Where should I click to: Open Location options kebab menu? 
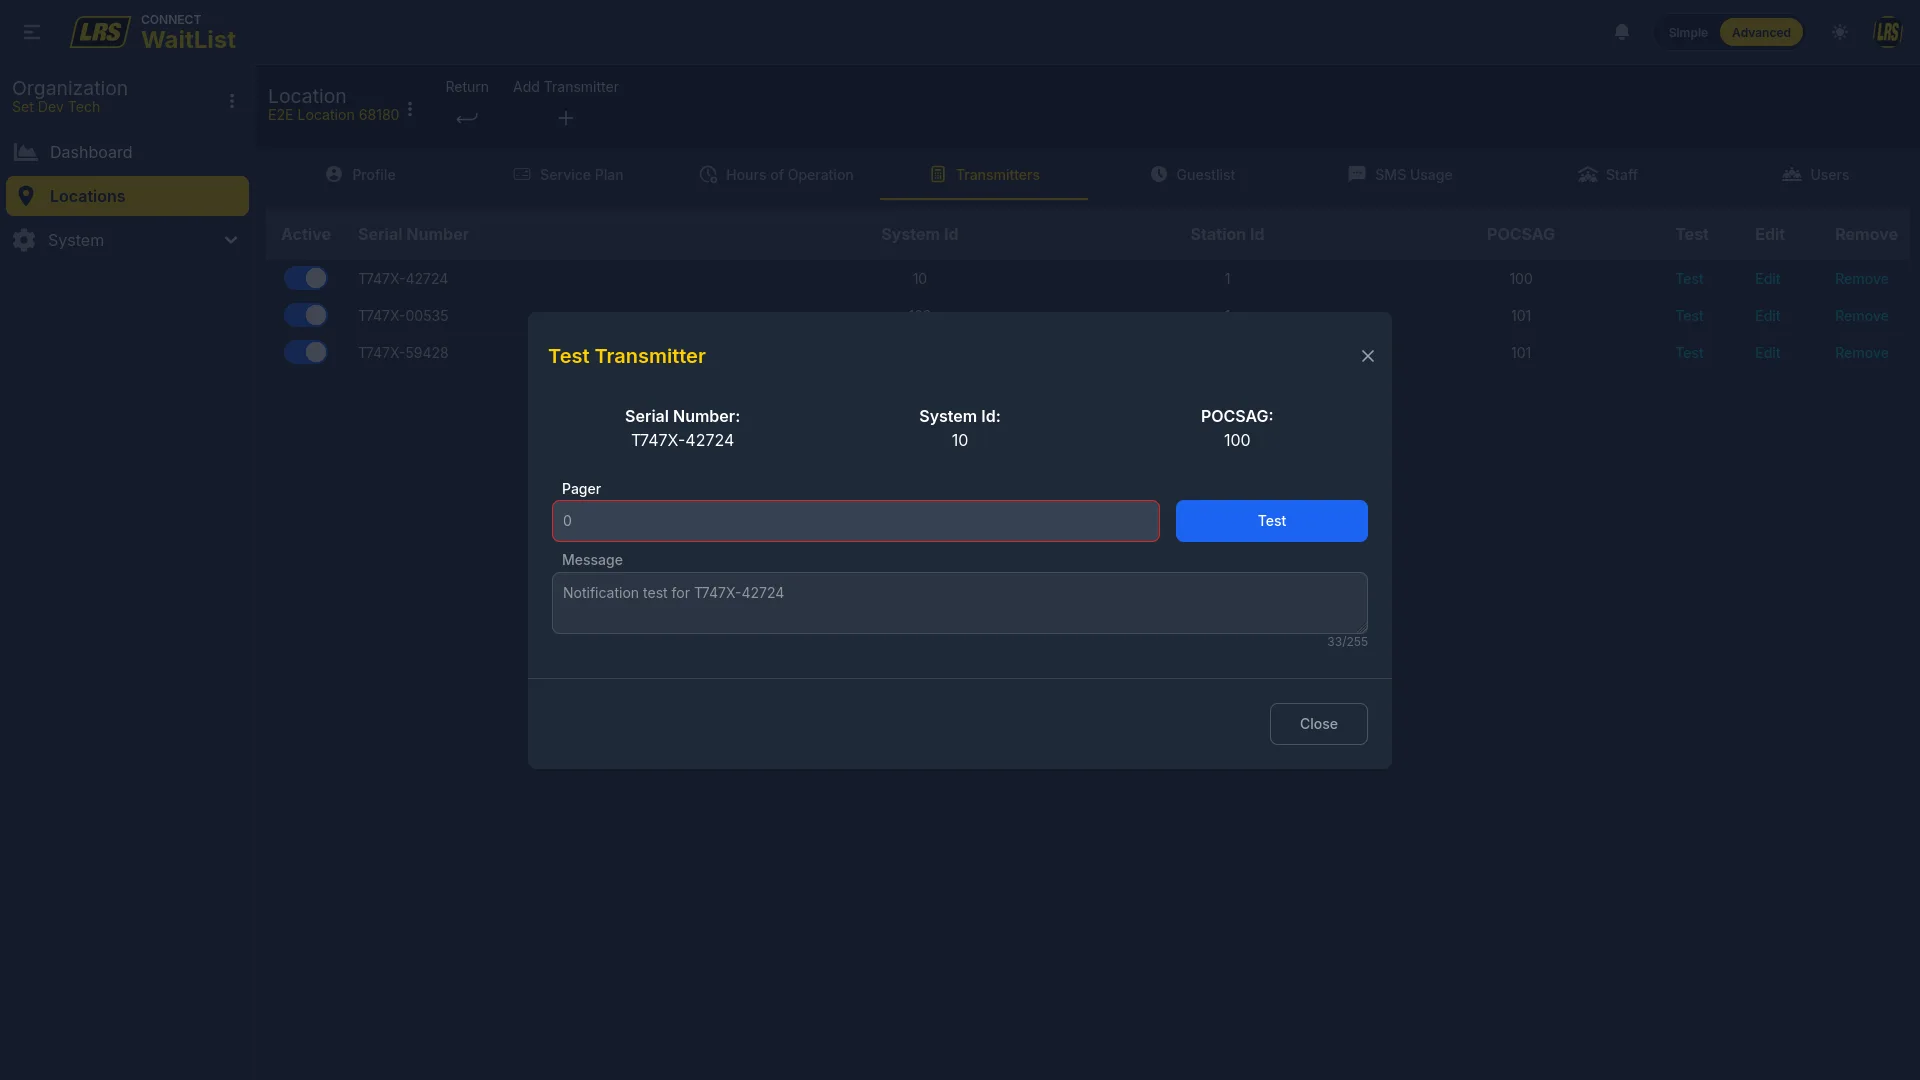point(410,109)
